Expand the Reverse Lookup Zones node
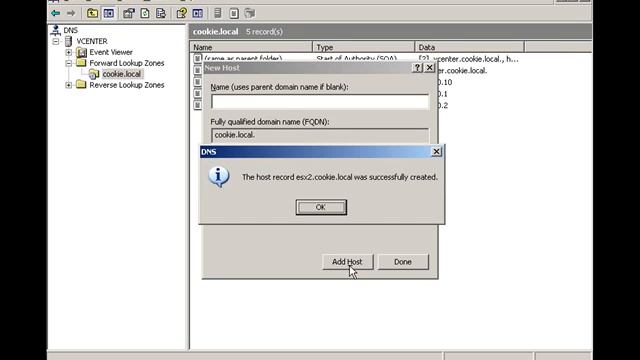This screenshot has width=640, height=360. point(69,85)
